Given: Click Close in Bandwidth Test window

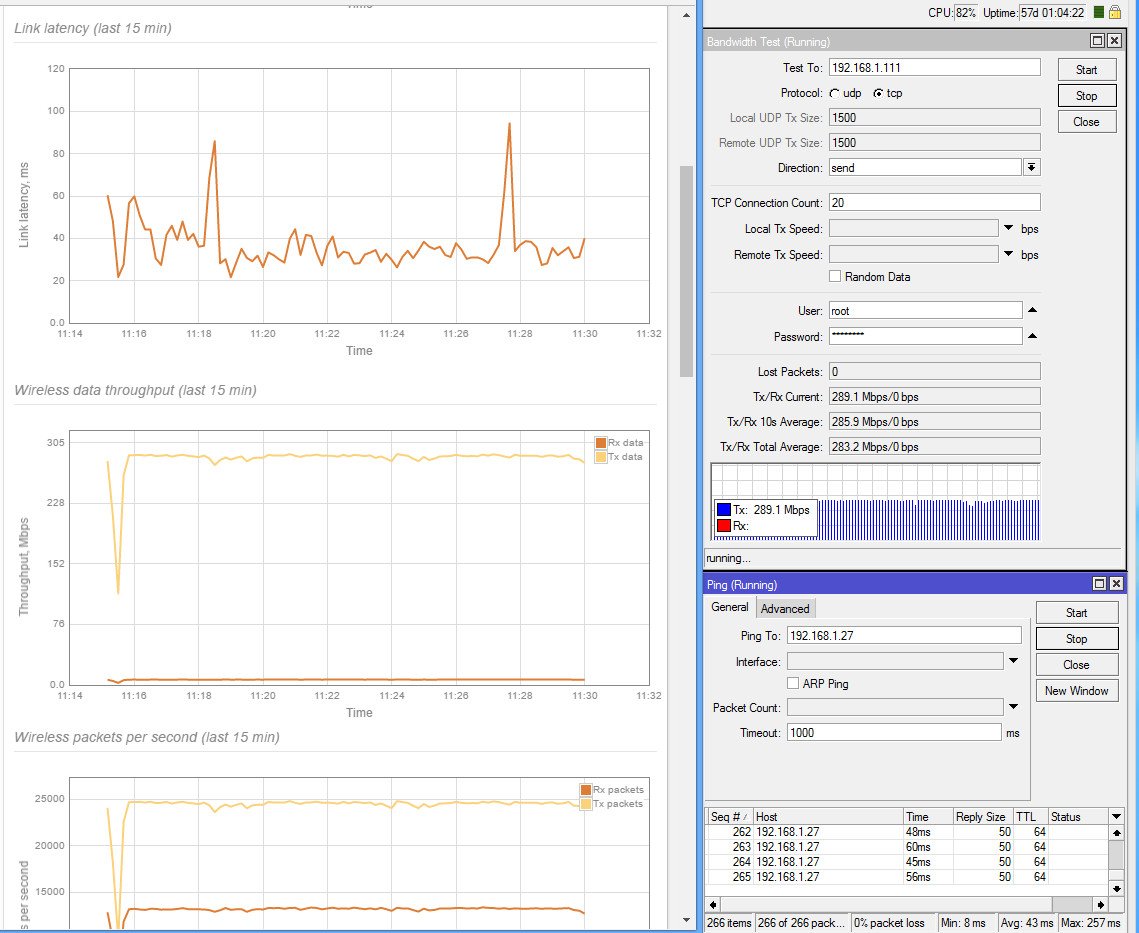Looking at the screenshot, I should [x=1087, y=122].
